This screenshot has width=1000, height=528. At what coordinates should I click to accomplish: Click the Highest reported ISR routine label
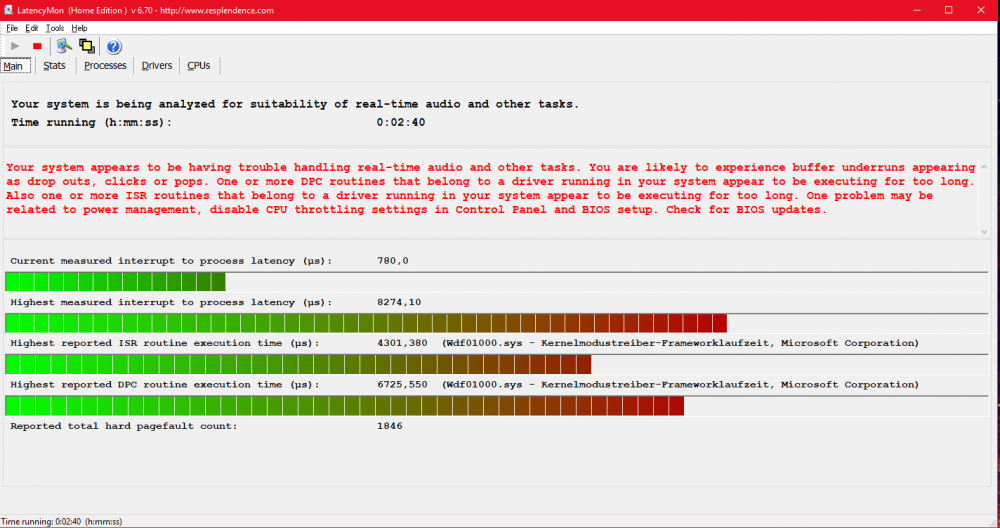(x=165, y=343)
